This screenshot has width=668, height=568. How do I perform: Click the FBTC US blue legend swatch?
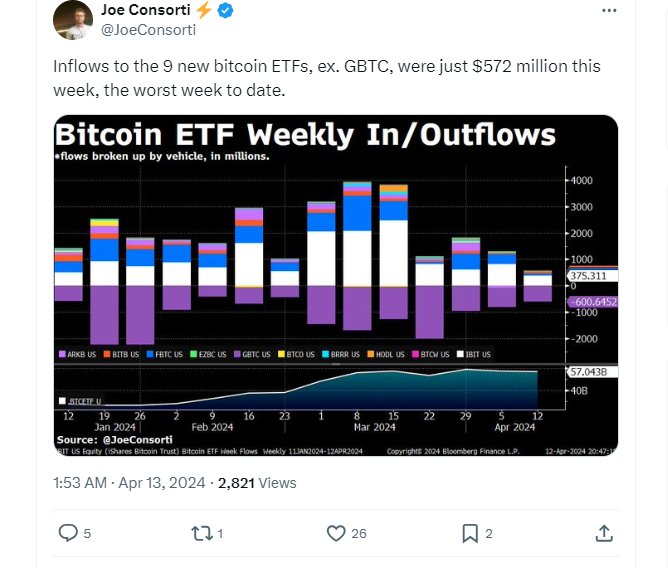pyautogui.click(x=150, y=354)
